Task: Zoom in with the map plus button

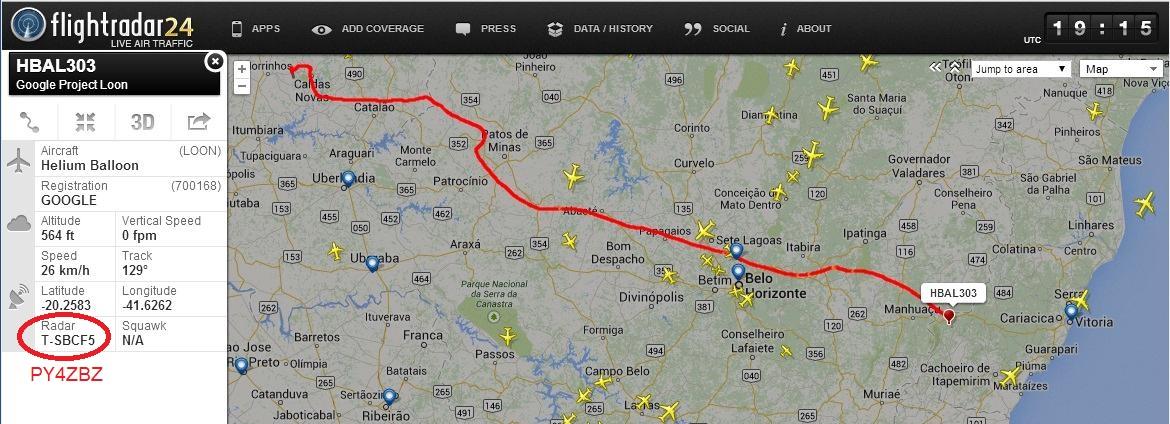Action: coord(242,69)
